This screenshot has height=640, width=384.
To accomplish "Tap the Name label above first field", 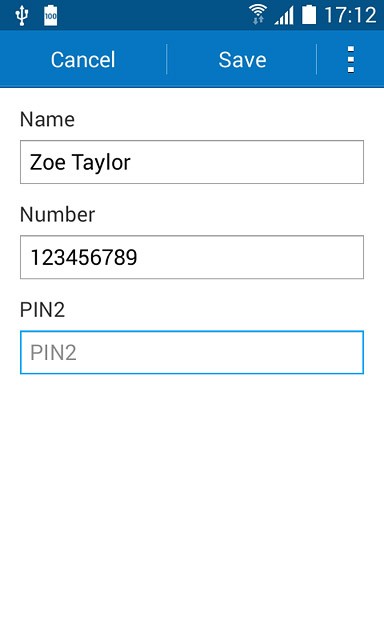I will pyautogui.click(x=47, y=120).
